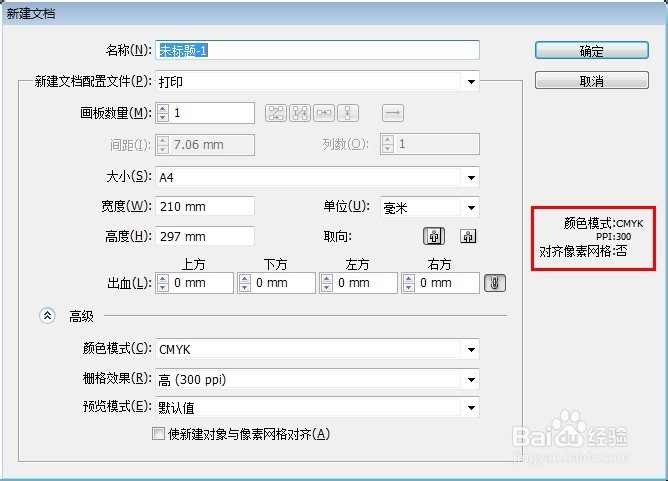Viewport: 668px width, 481px height.
Task: Open the 新建文档配置文件 dropdown
Action: coord(317,81)
